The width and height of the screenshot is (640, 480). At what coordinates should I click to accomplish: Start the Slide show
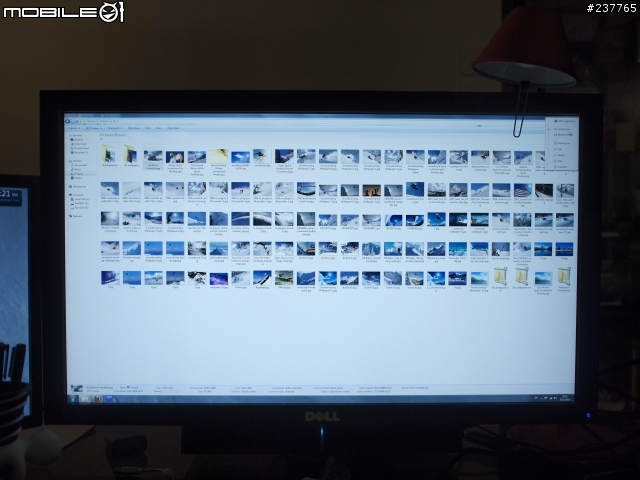(x=133, y=128)
